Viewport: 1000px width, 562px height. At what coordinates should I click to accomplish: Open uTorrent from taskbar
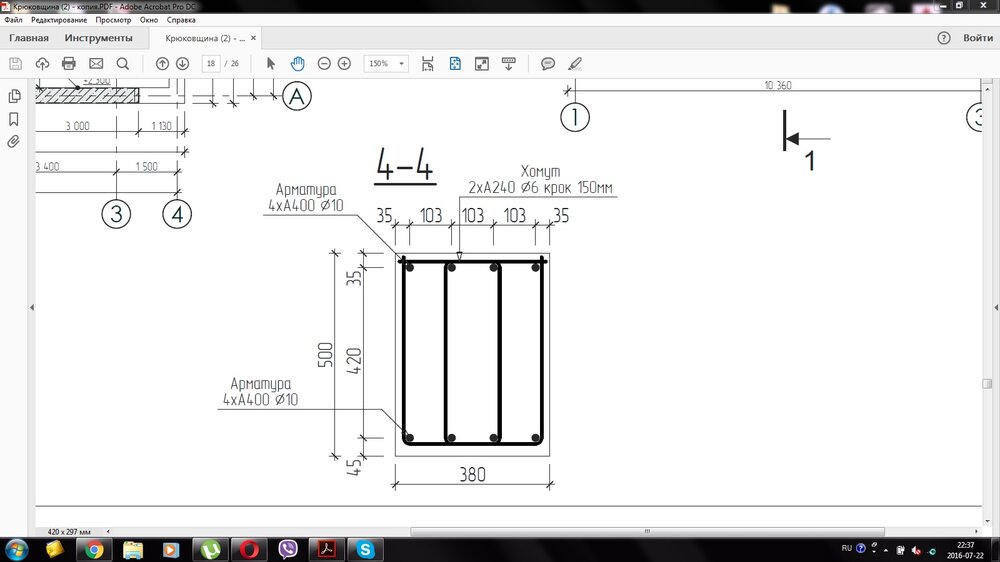(210, 549)
